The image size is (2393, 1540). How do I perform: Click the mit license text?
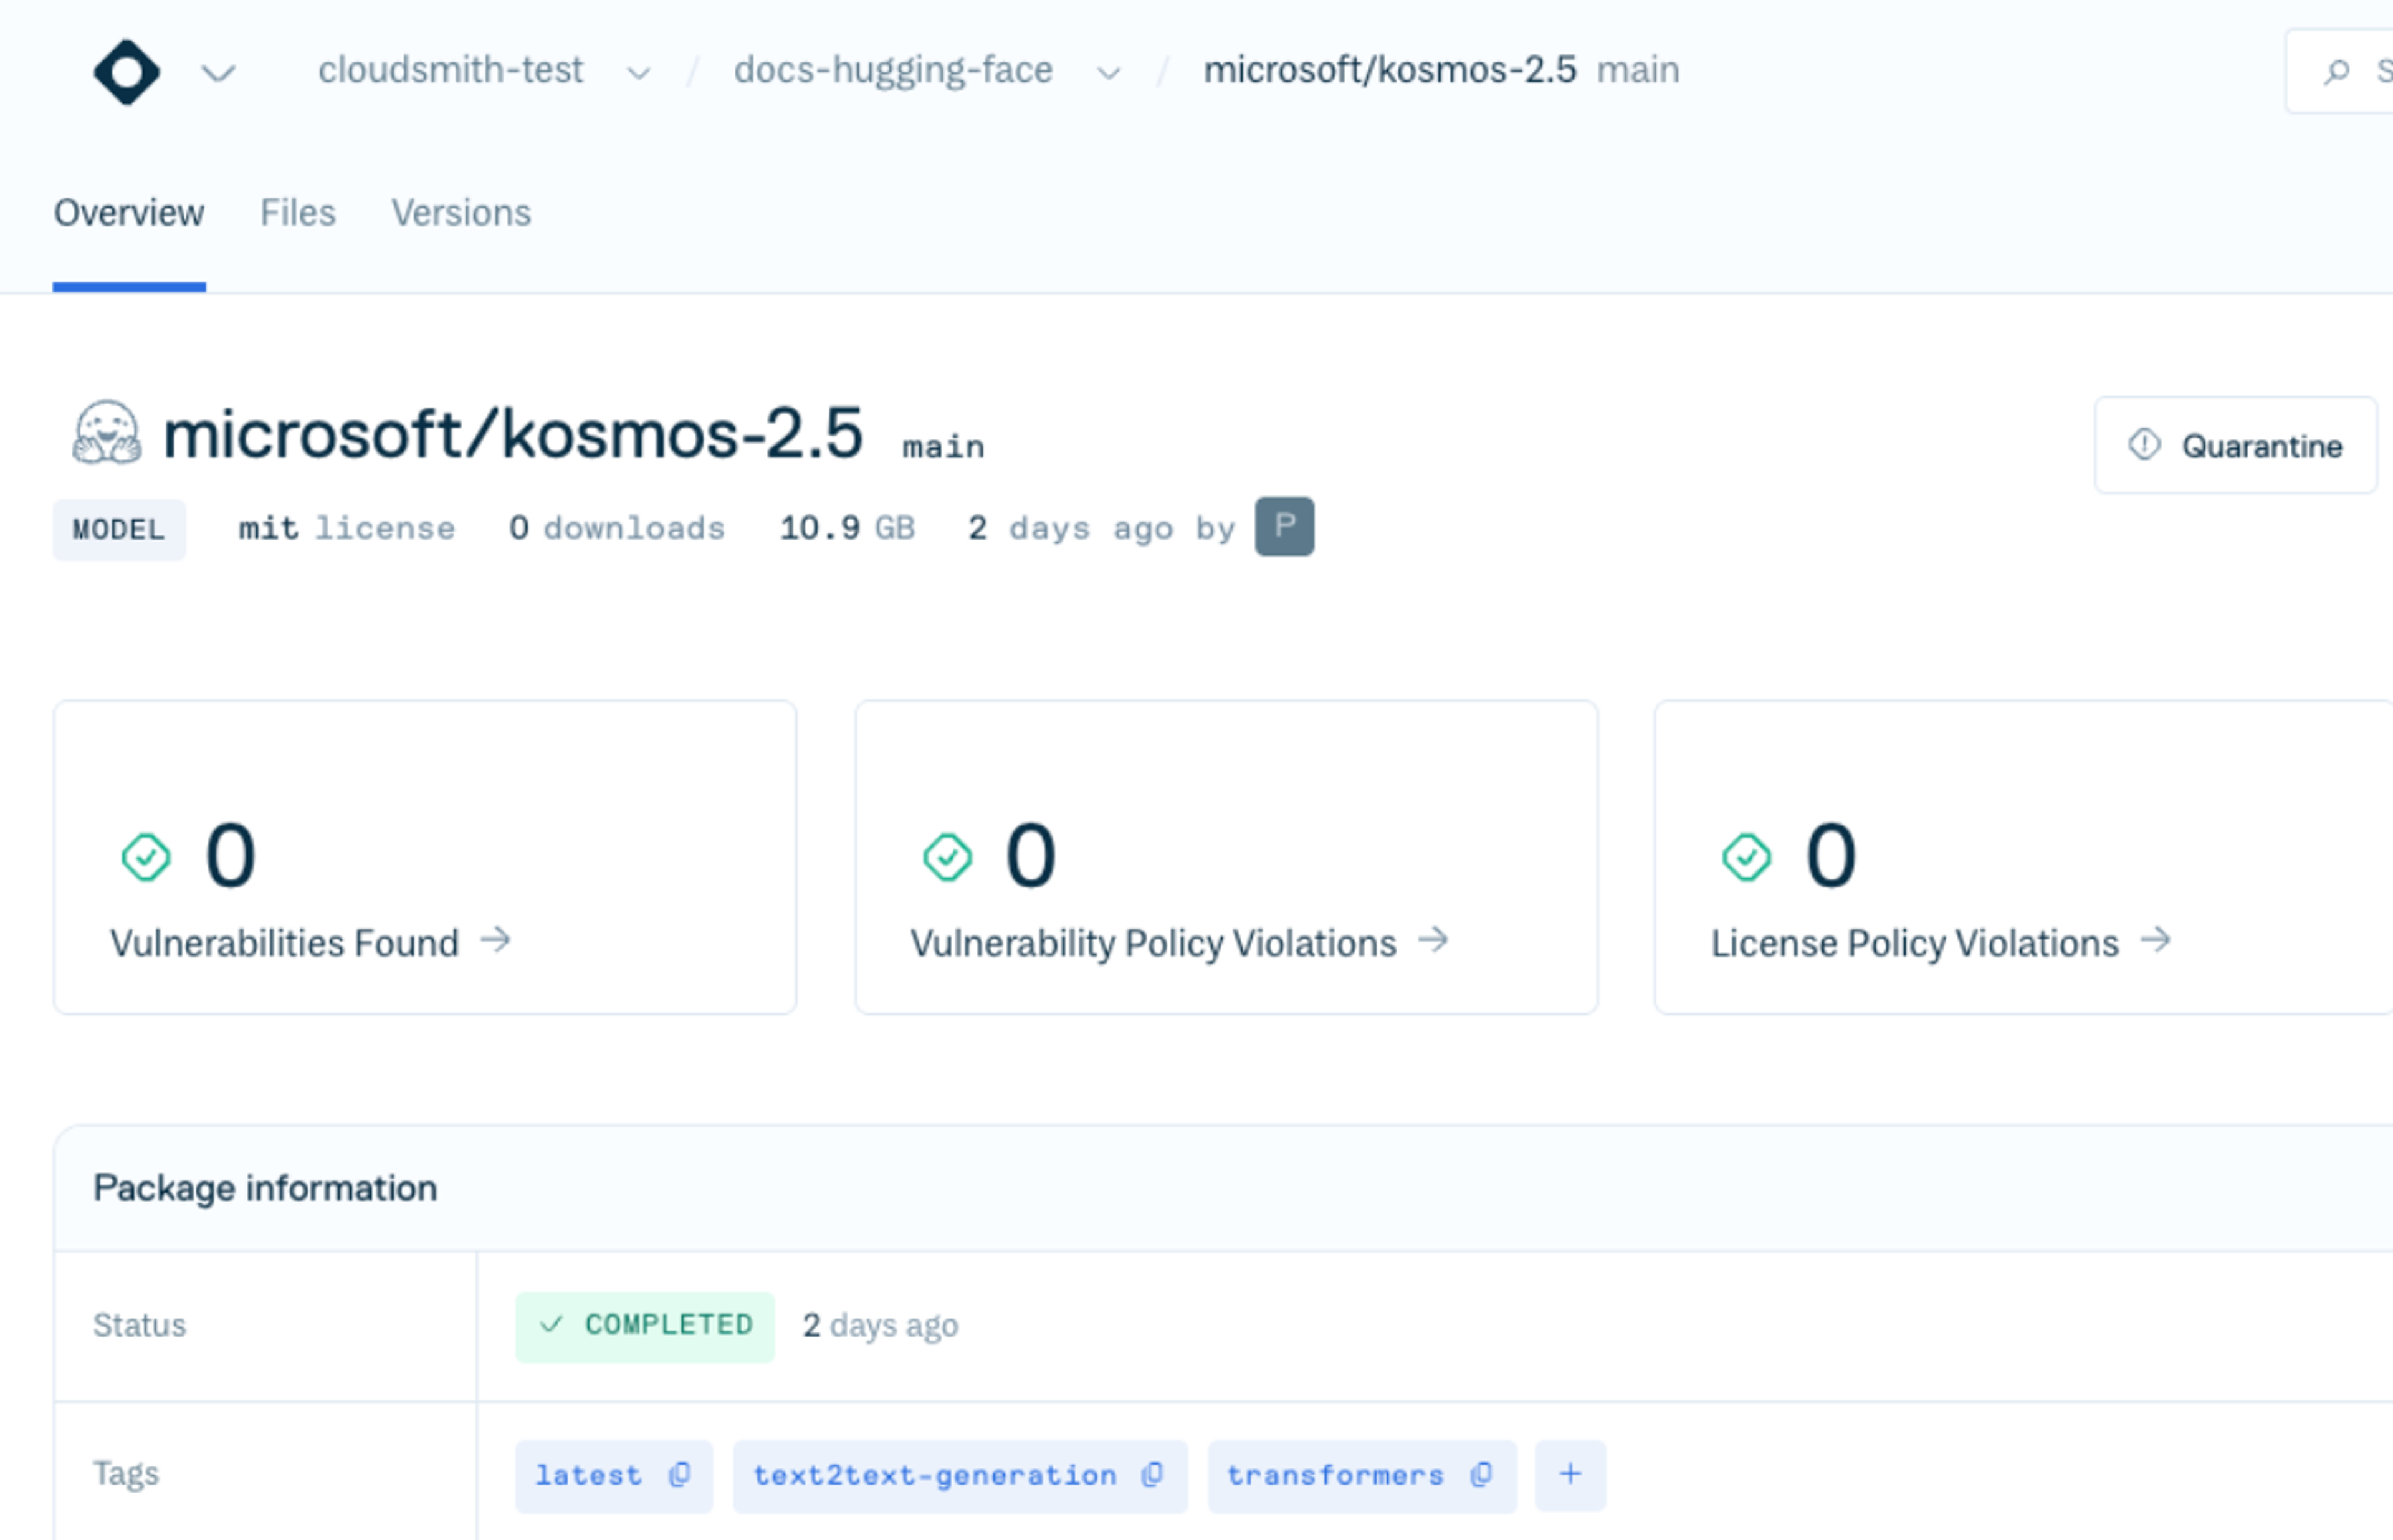pyautogui.click(x=346, y=528)
